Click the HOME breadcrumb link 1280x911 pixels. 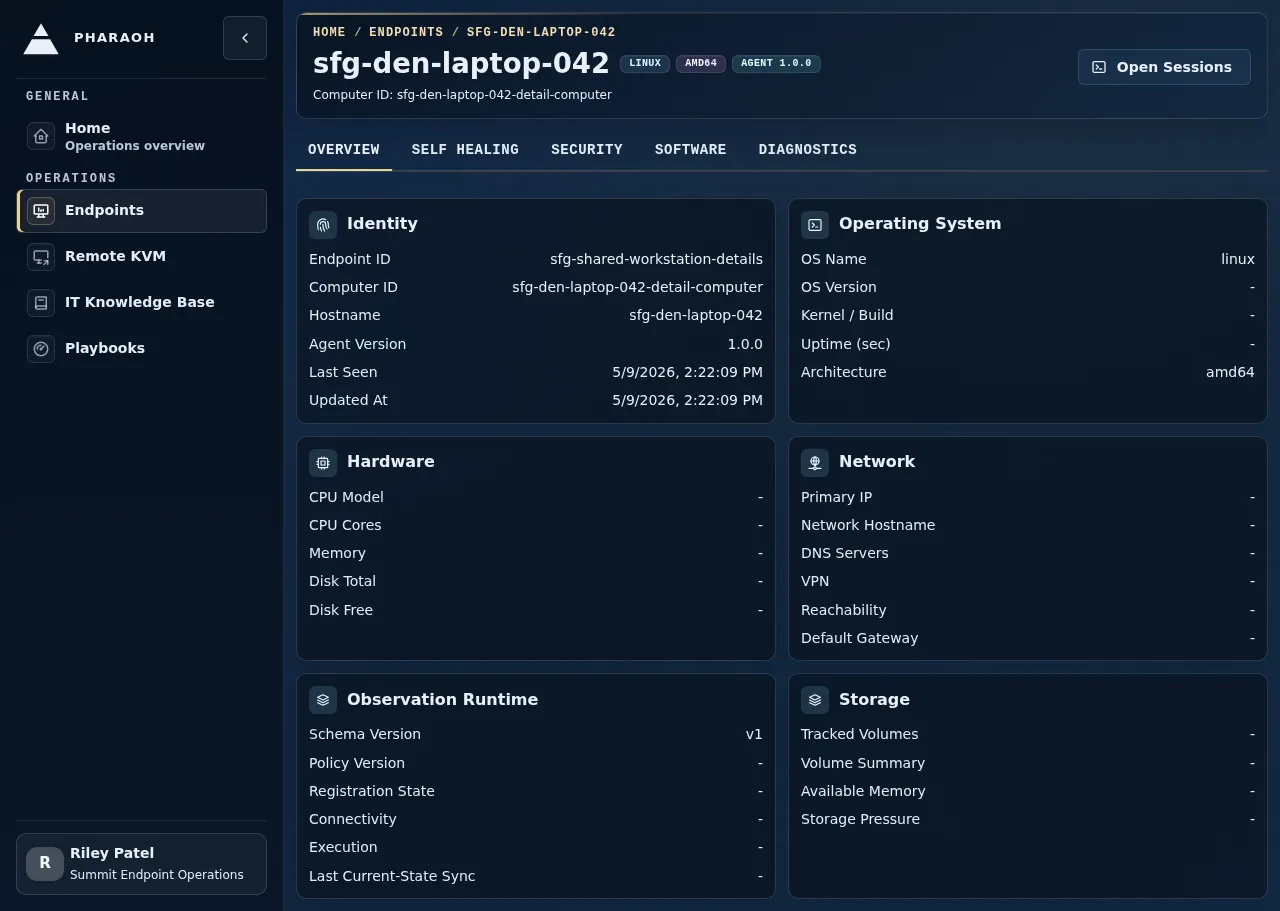329,32
